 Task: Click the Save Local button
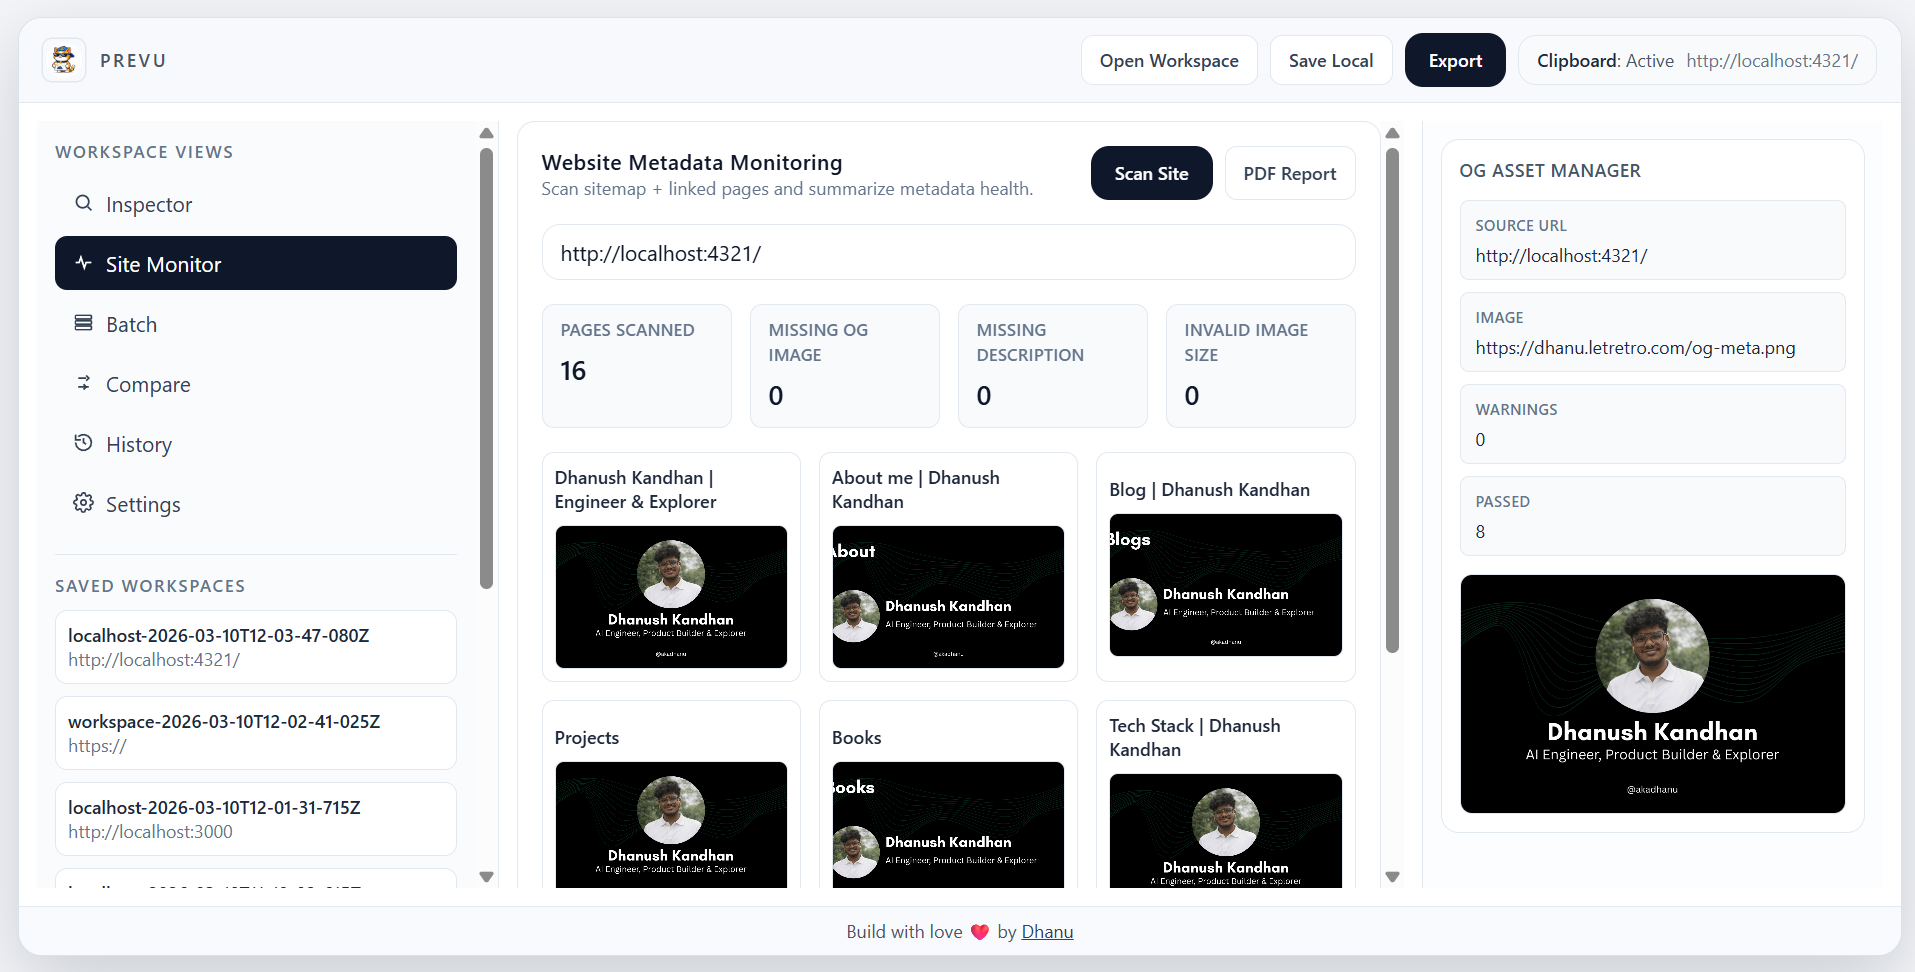tap(1331, 60)
